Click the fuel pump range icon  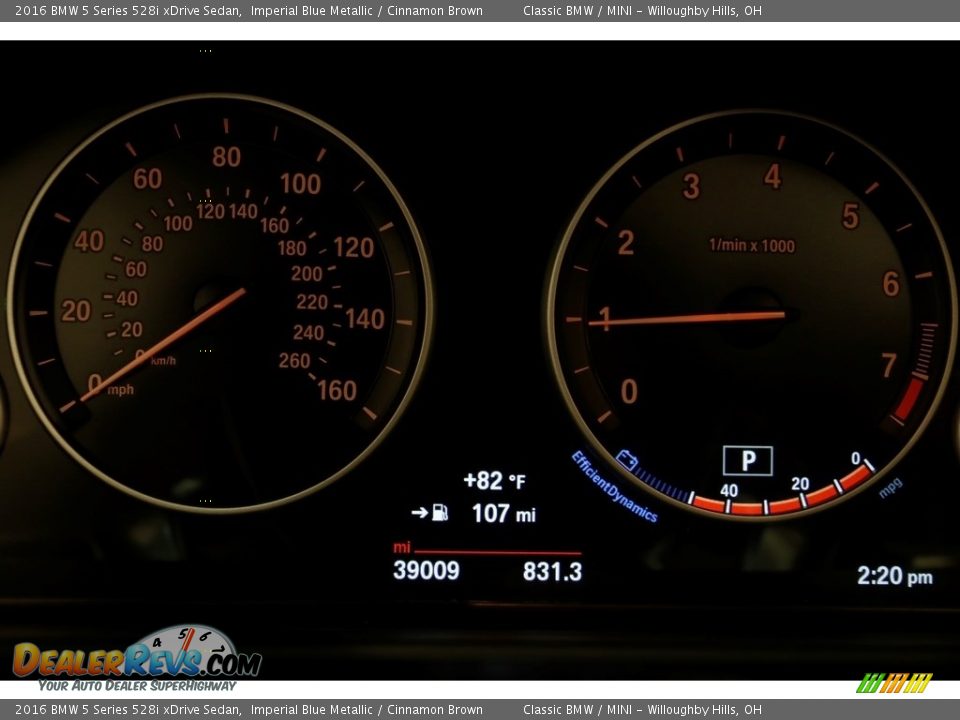click(440, 513)
